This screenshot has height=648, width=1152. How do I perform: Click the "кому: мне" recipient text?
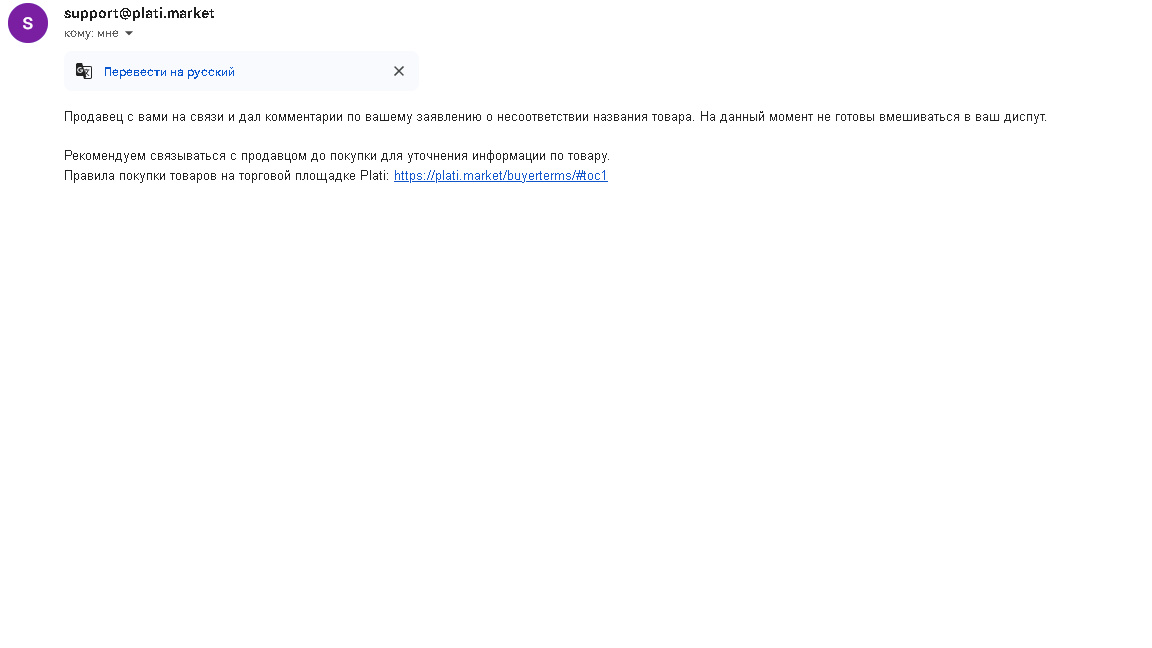(91, 33)
